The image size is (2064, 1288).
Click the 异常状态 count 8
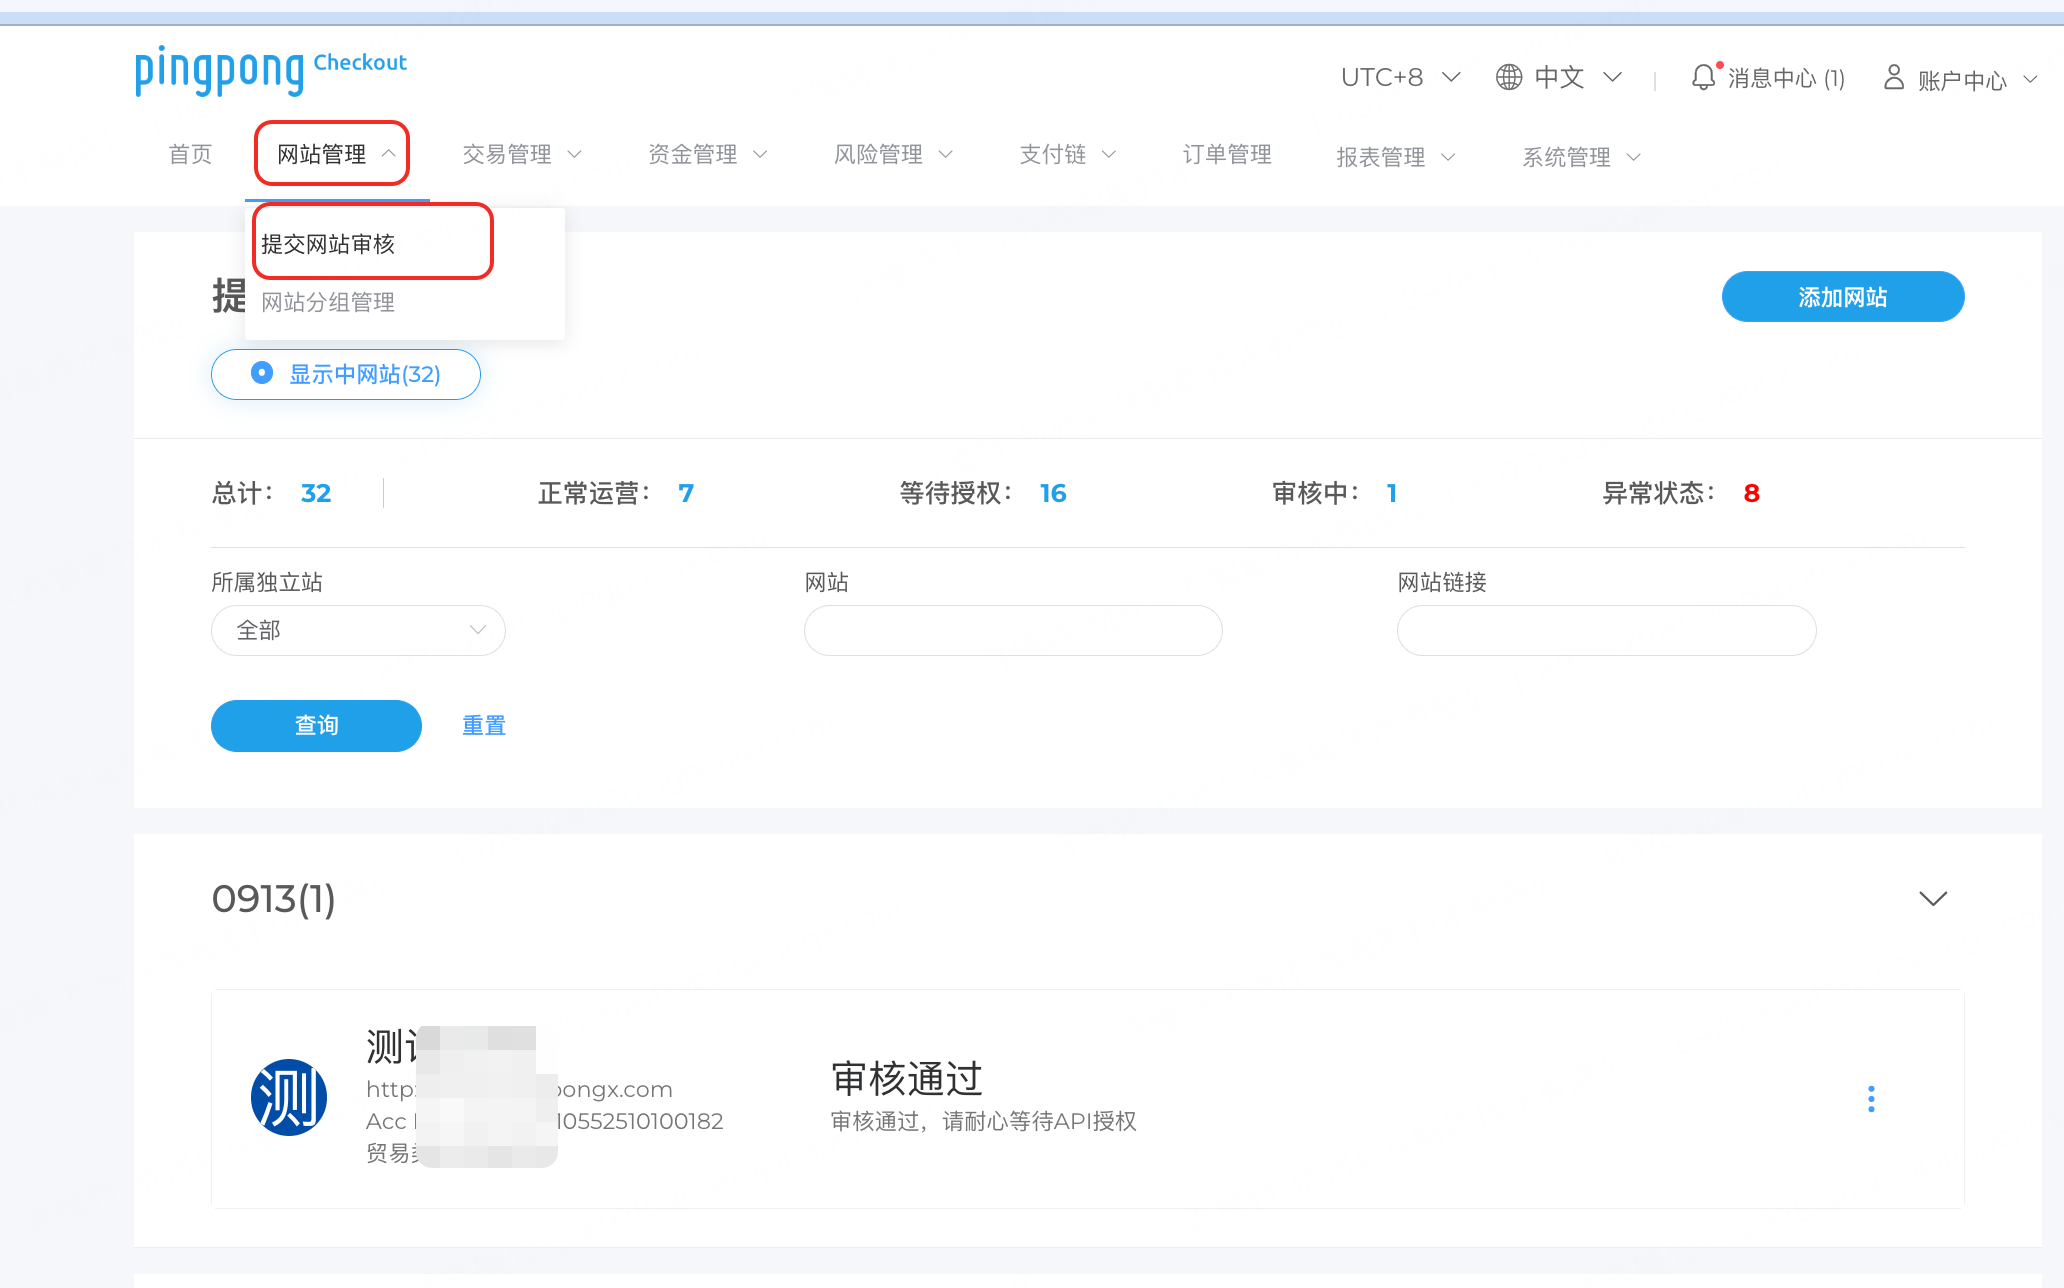[1752, 493]
